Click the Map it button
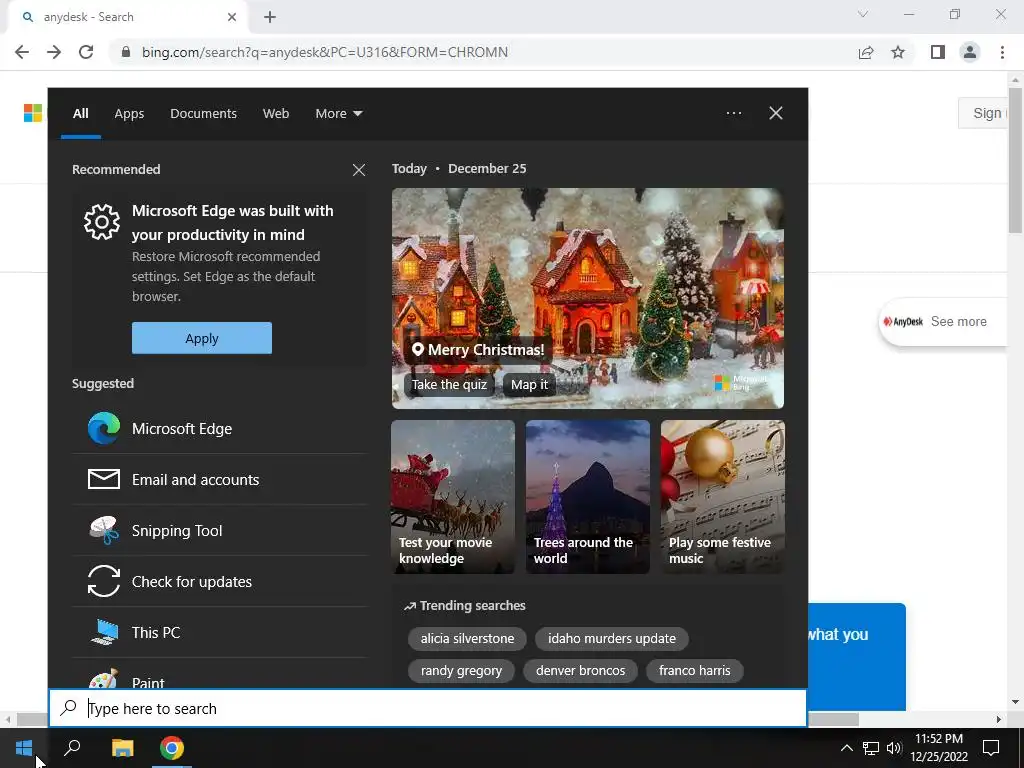Viewport: 1024px width, 768px height. (530, 385)
